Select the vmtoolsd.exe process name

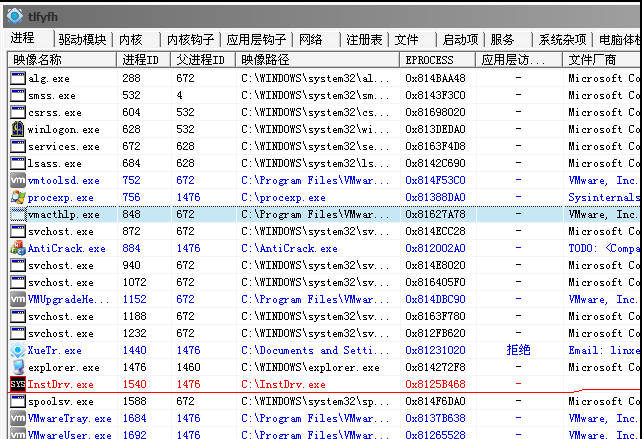click(64, 180)
